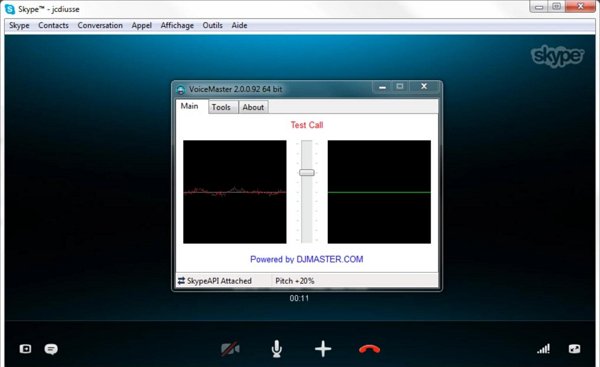Screen dimensions: 600x367
Task: End the call with red hang-up button
Action: [x=369, y=349]
